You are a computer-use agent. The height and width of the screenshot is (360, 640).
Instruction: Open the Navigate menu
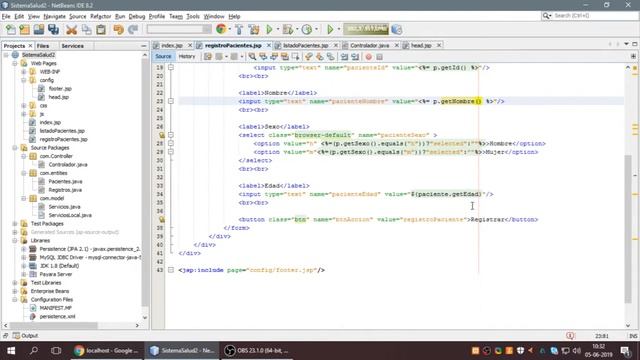[x=54, y=16]
